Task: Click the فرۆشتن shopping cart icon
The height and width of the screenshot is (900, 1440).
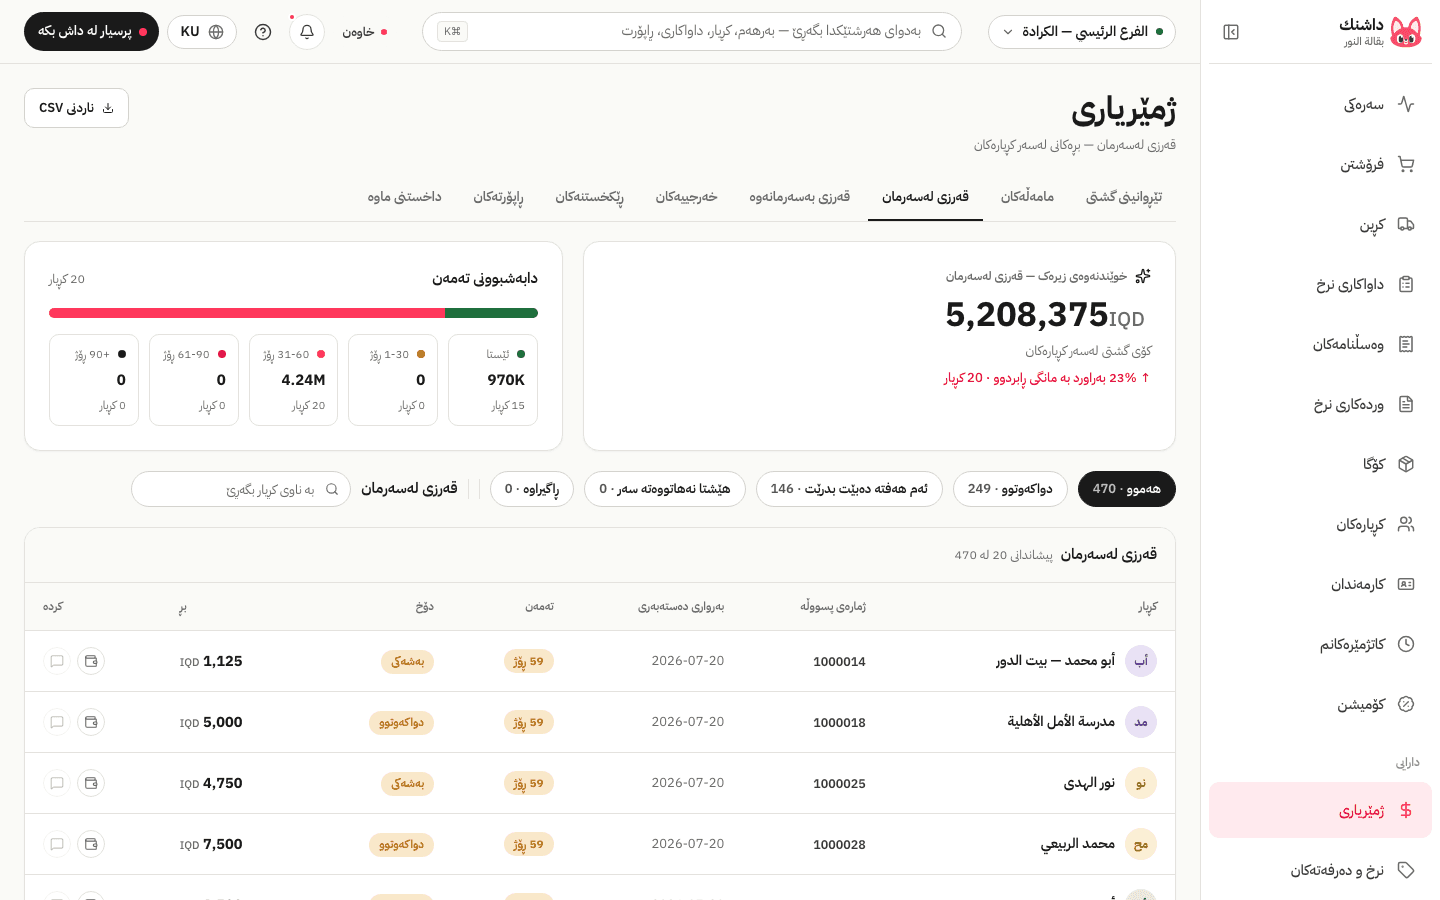Action: pyautogui.click(x=1406, y=164)
